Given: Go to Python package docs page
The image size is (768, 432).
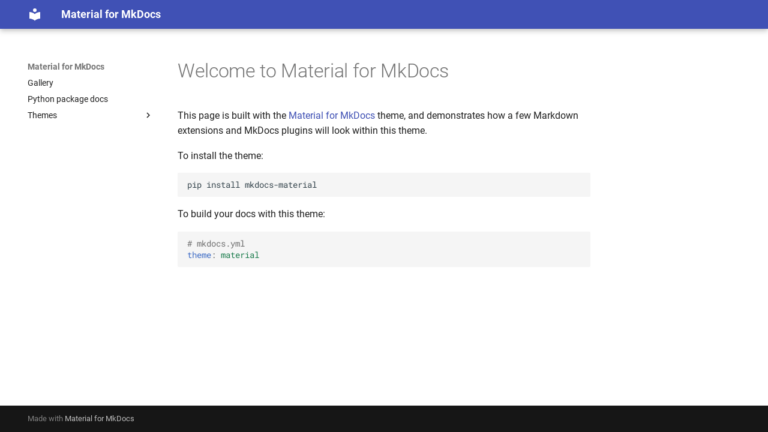Looking at the screenshot, I should (67, 99).
